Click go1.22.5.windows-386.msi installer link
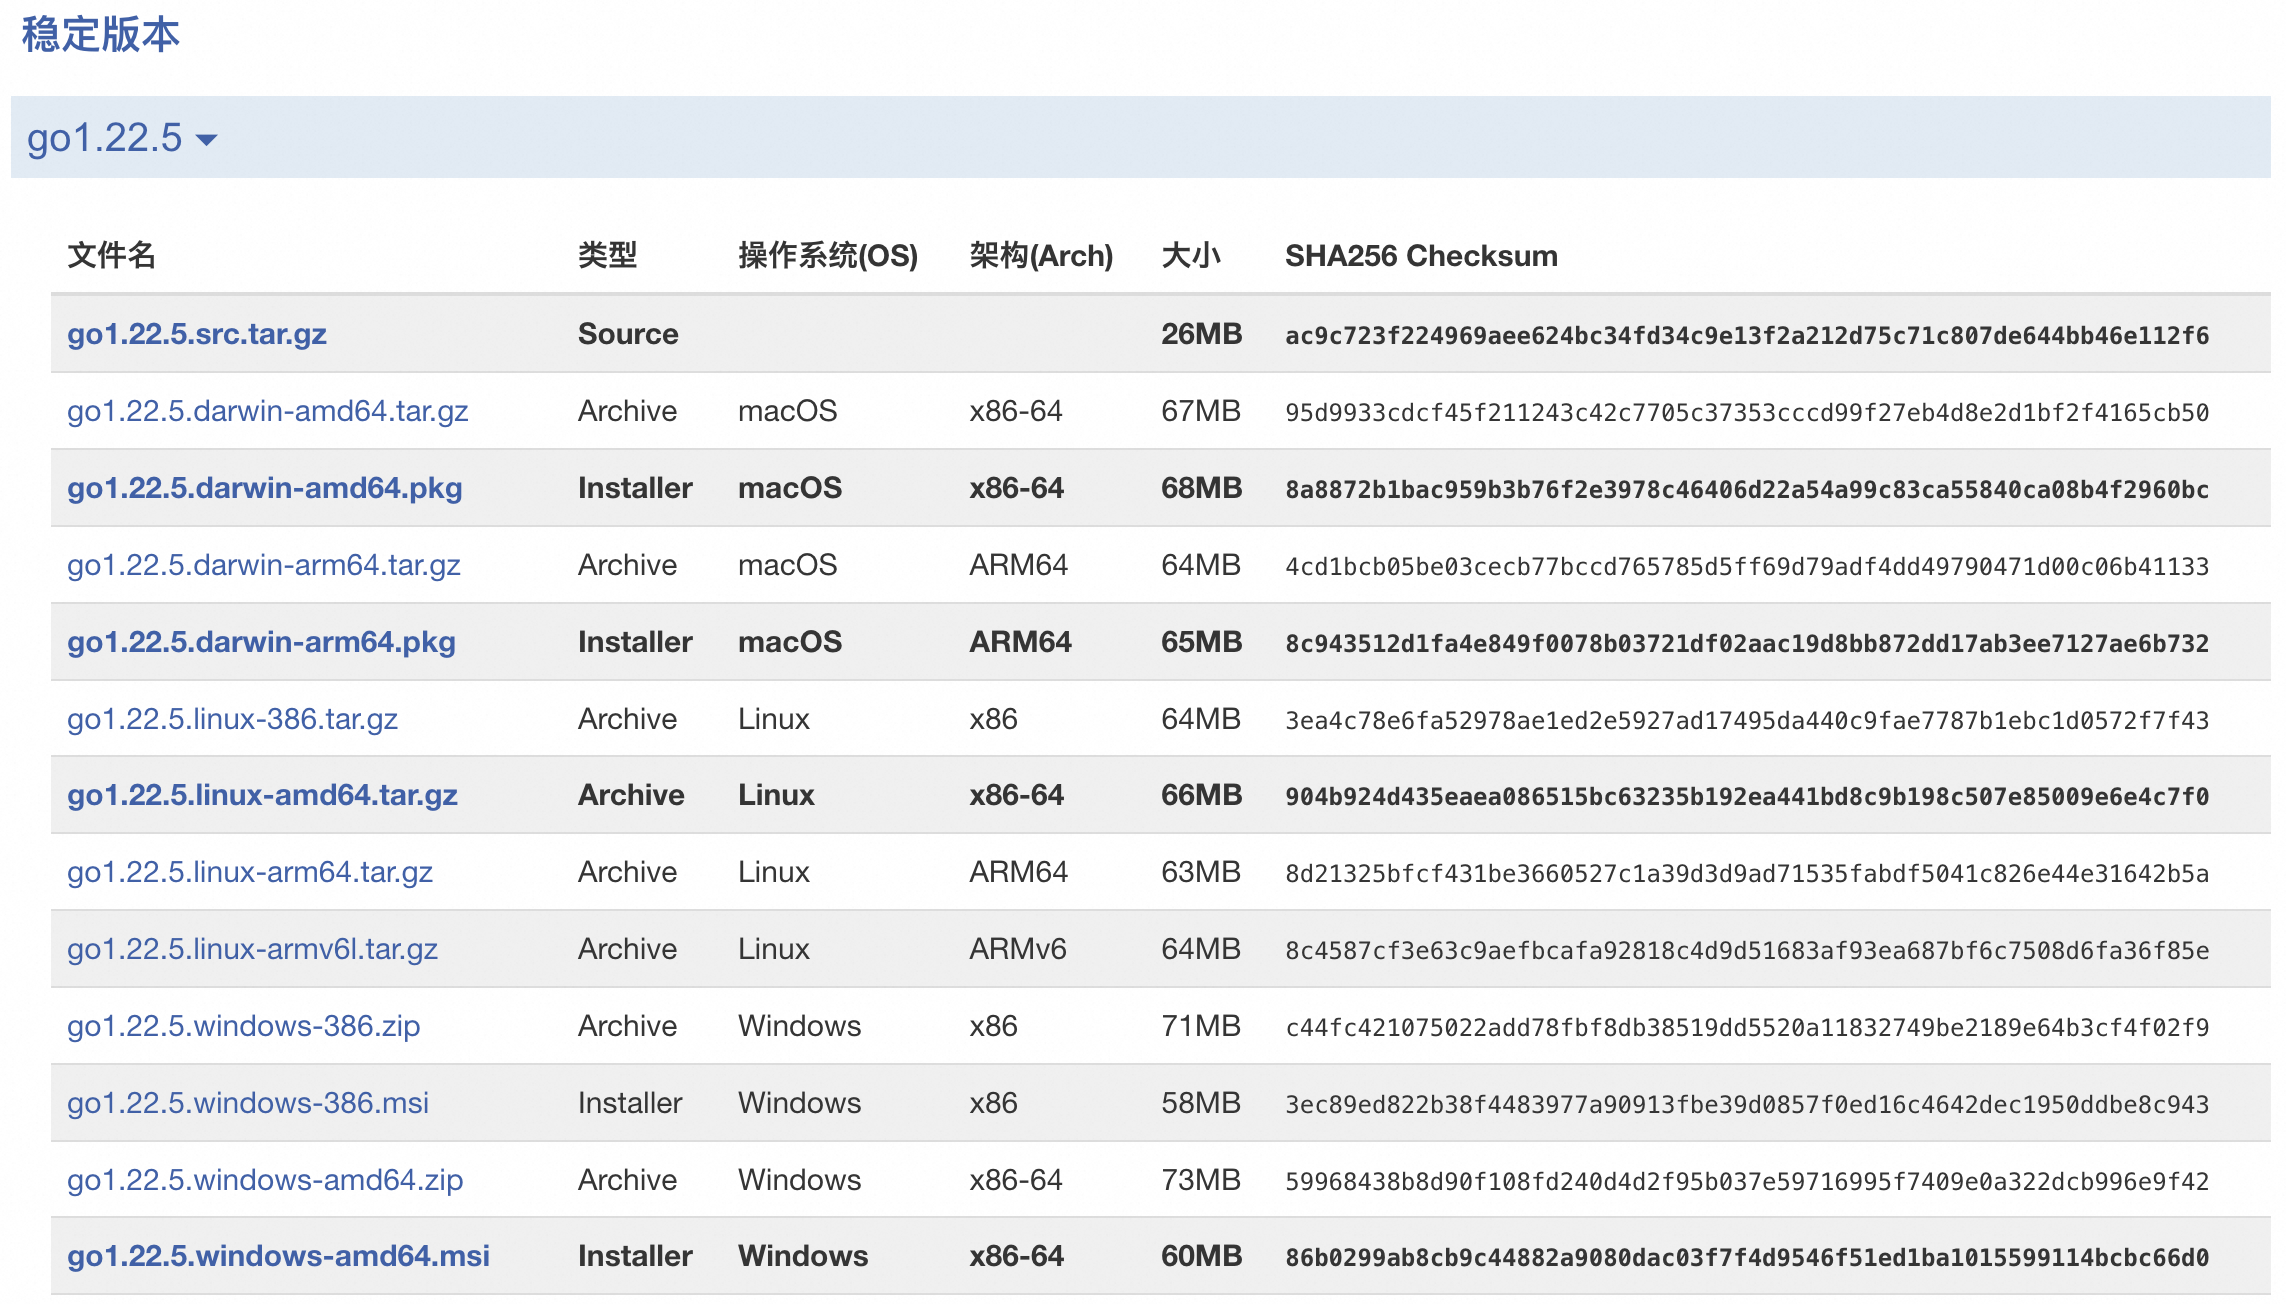This screenshot has height=1304, width=2286. click(247, 1103)
